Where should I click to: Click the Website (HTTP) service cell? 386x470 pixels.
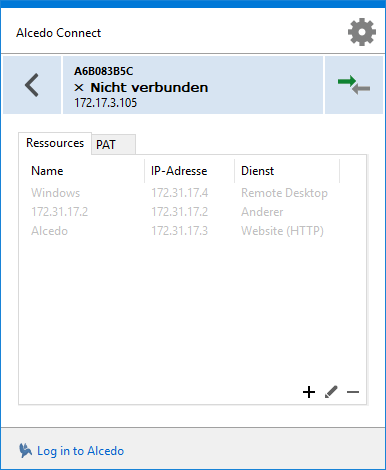282,231
